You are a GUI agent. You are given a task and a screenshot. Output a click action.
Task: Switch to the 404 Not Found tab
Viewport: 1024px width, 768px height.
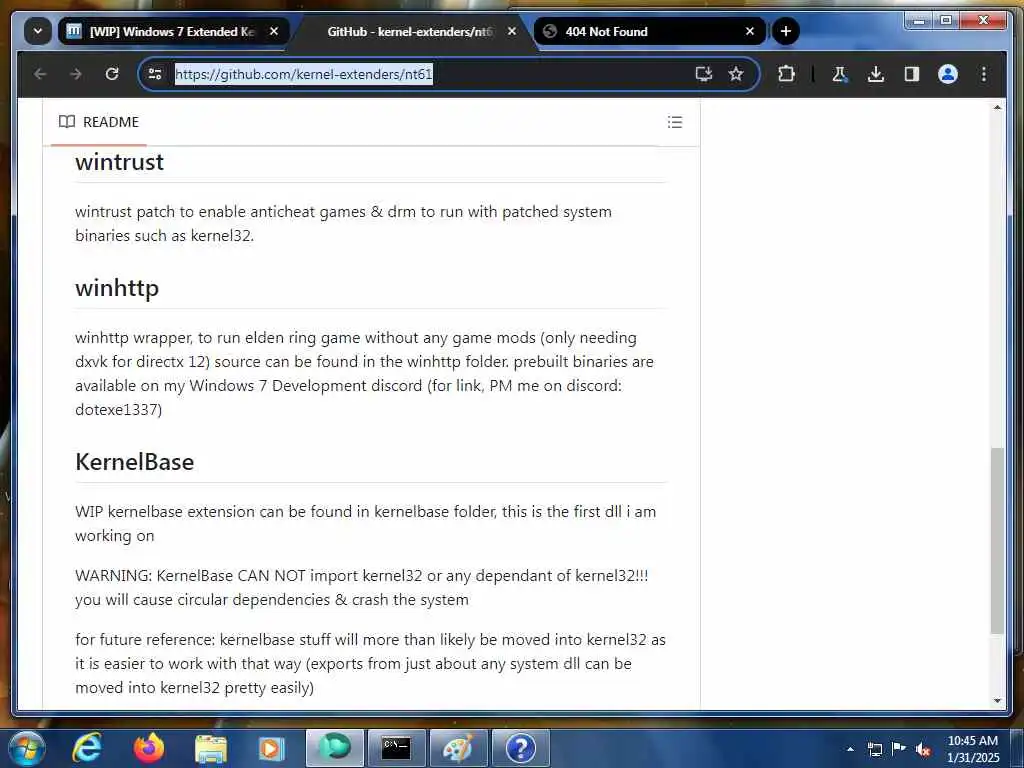(x=649, y=31)
